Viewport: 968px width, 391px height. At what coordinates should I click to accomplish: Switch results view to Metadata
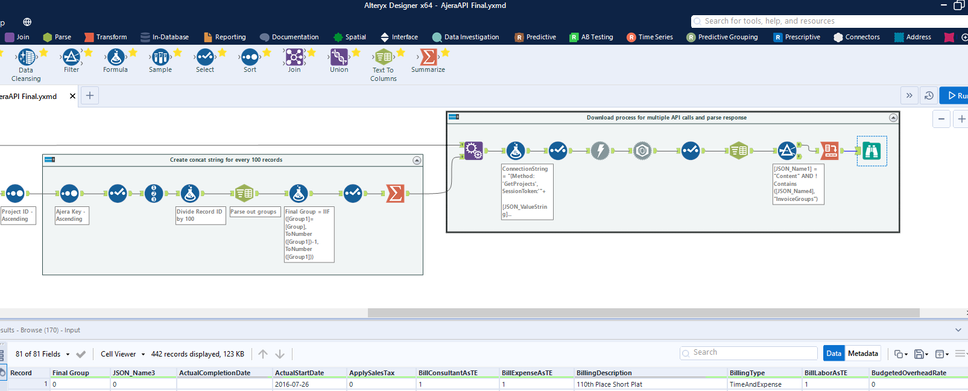pyautogui.click(x=862, y=353)
